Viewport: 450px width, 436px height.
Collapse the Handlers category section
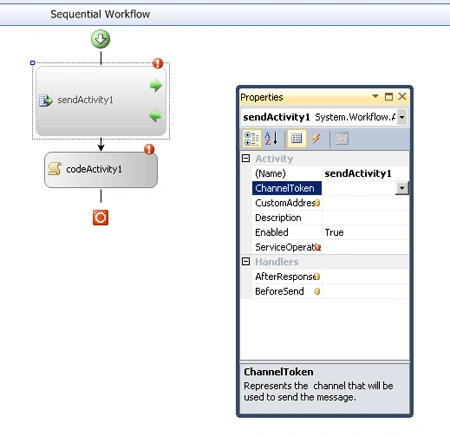pos(246,261)
